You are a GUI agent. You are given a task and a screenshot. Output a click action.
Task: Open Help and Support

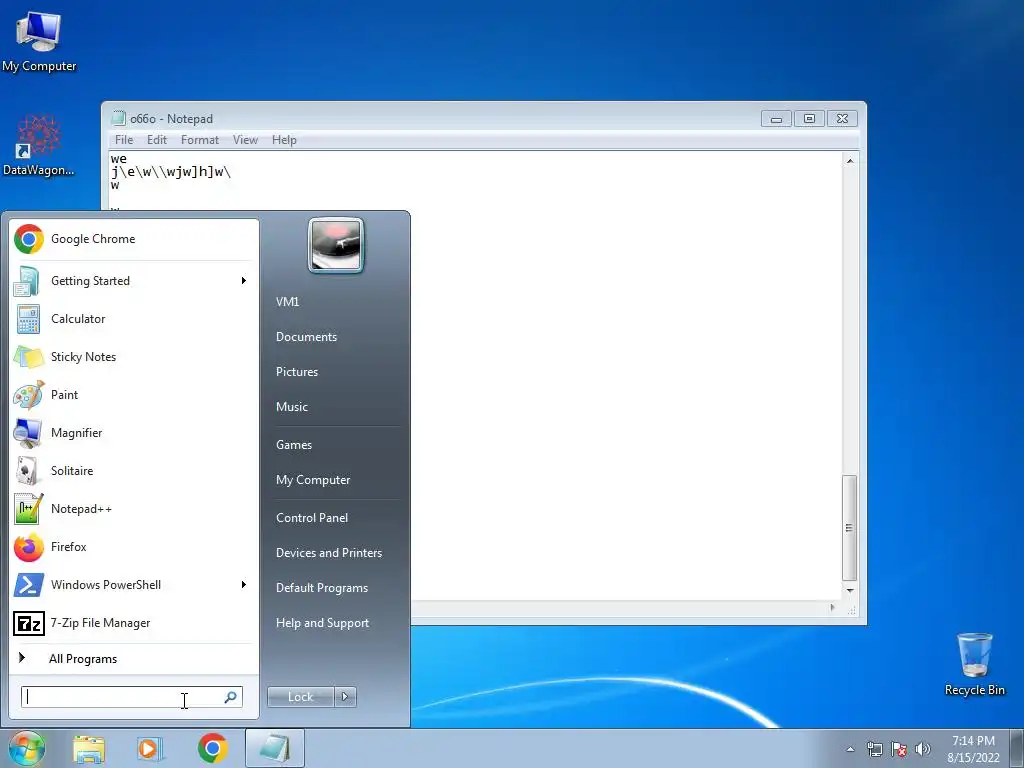pyautogui.click(x=323, y=623)
